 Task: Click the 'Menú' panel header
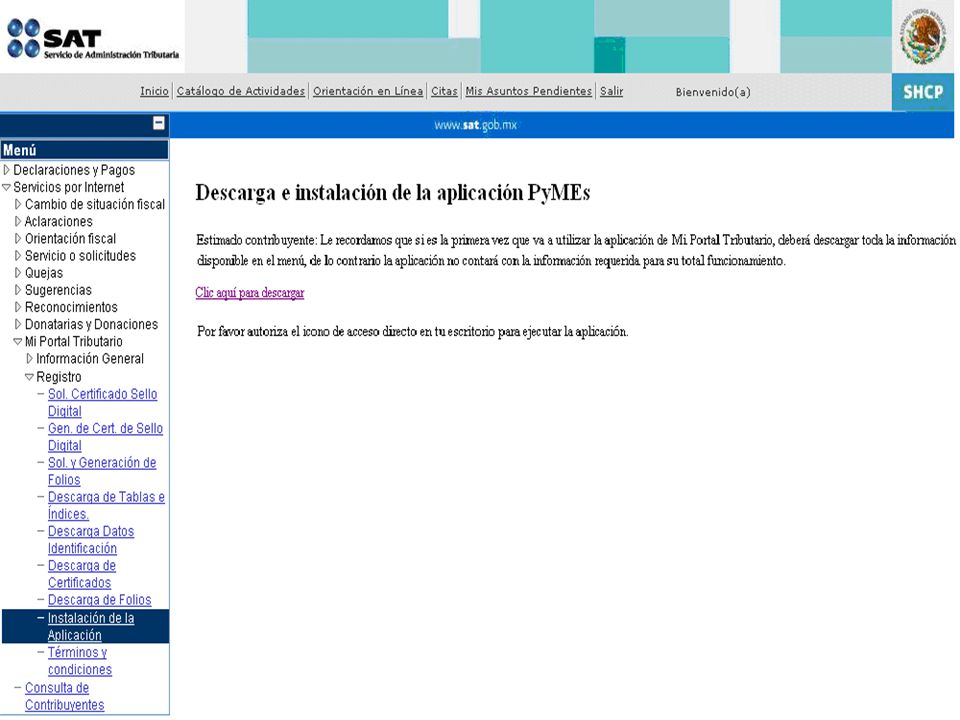[84, 149]
